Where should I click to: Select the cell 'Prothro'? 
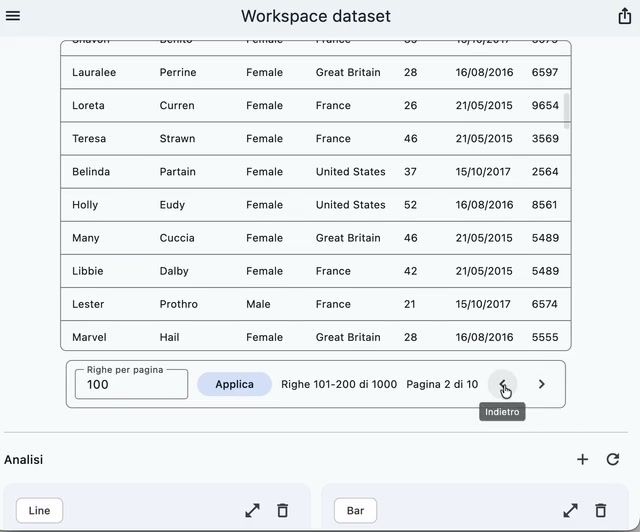pyautogui.click(x=178, y=304)
